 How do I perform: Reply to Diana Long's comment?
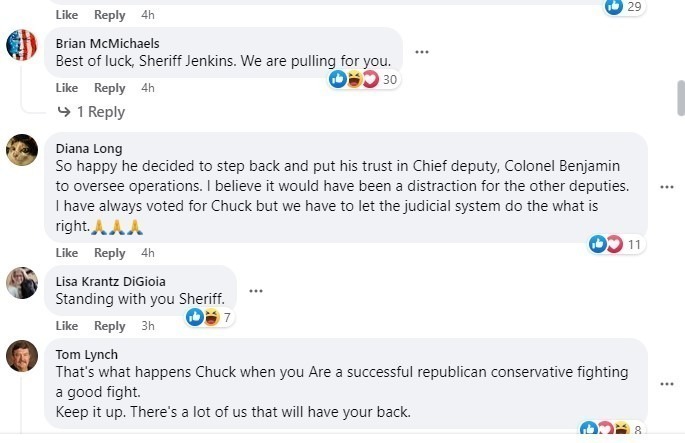click(x=110, y=253)
